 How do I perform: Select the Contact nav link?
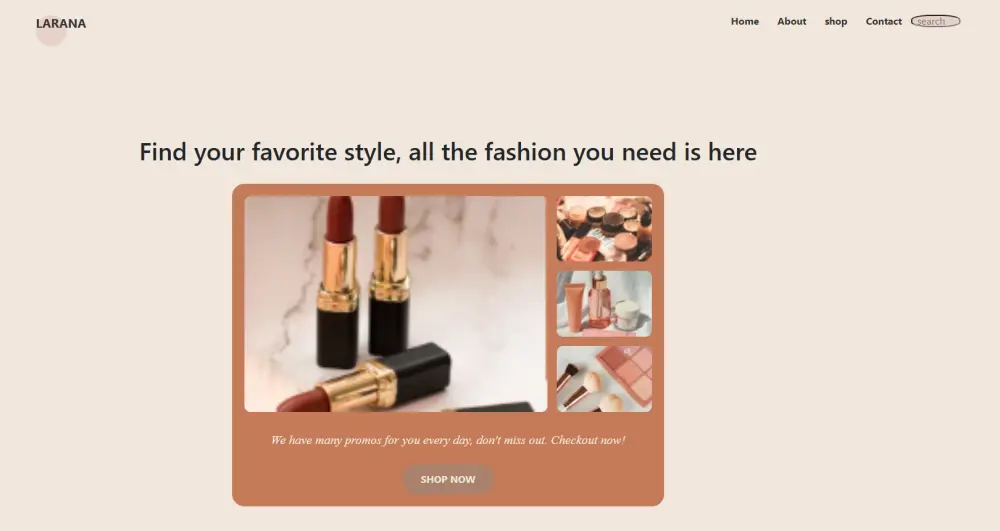[883, 22]
